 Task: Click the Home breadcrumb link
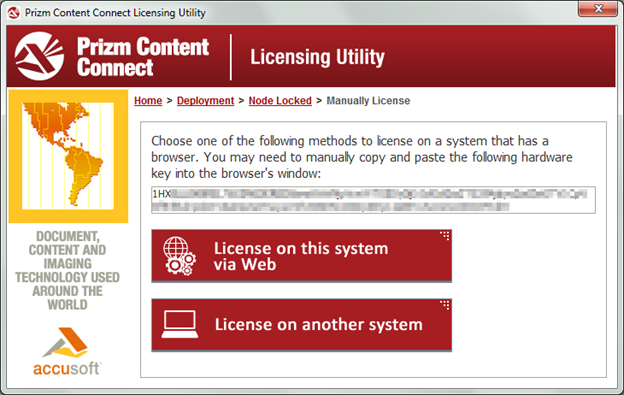[x=148, y=101]
